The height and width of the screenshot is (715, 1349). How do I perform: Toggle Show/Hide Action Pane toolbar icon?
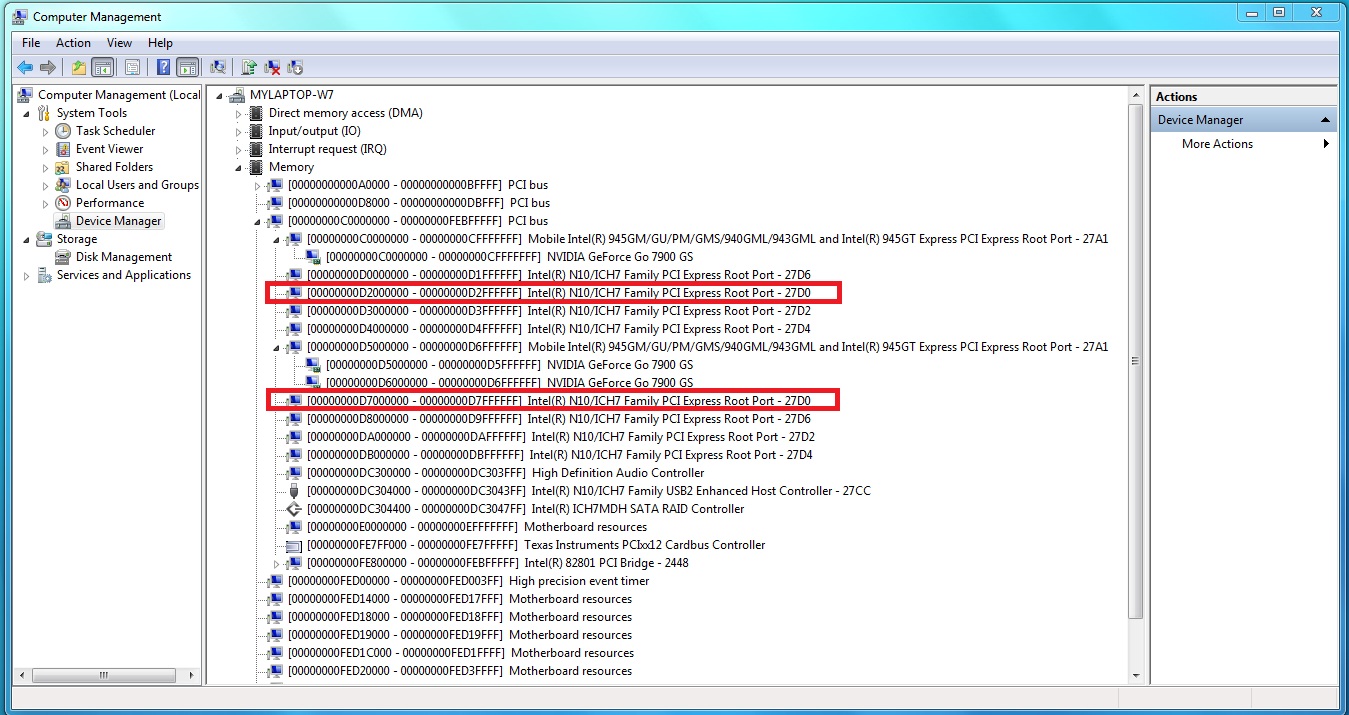pyautogui.click(x=187, y=68)
